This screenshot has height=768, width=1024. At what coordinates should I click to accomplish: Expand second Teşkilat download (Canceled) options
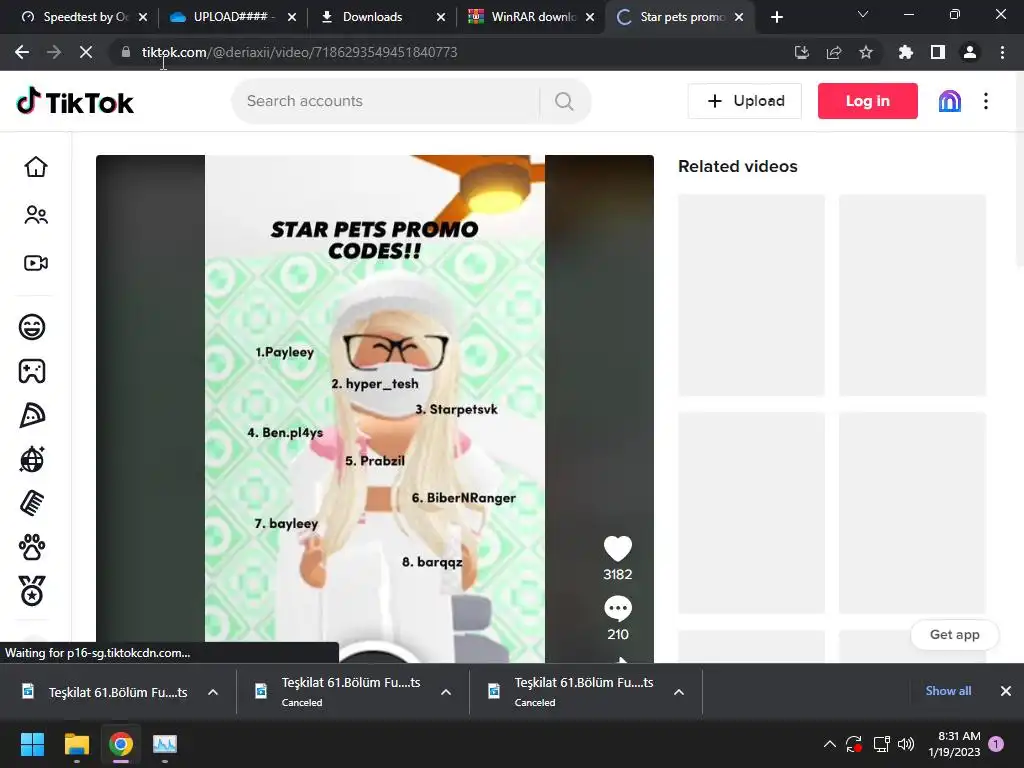coord(446,692)
